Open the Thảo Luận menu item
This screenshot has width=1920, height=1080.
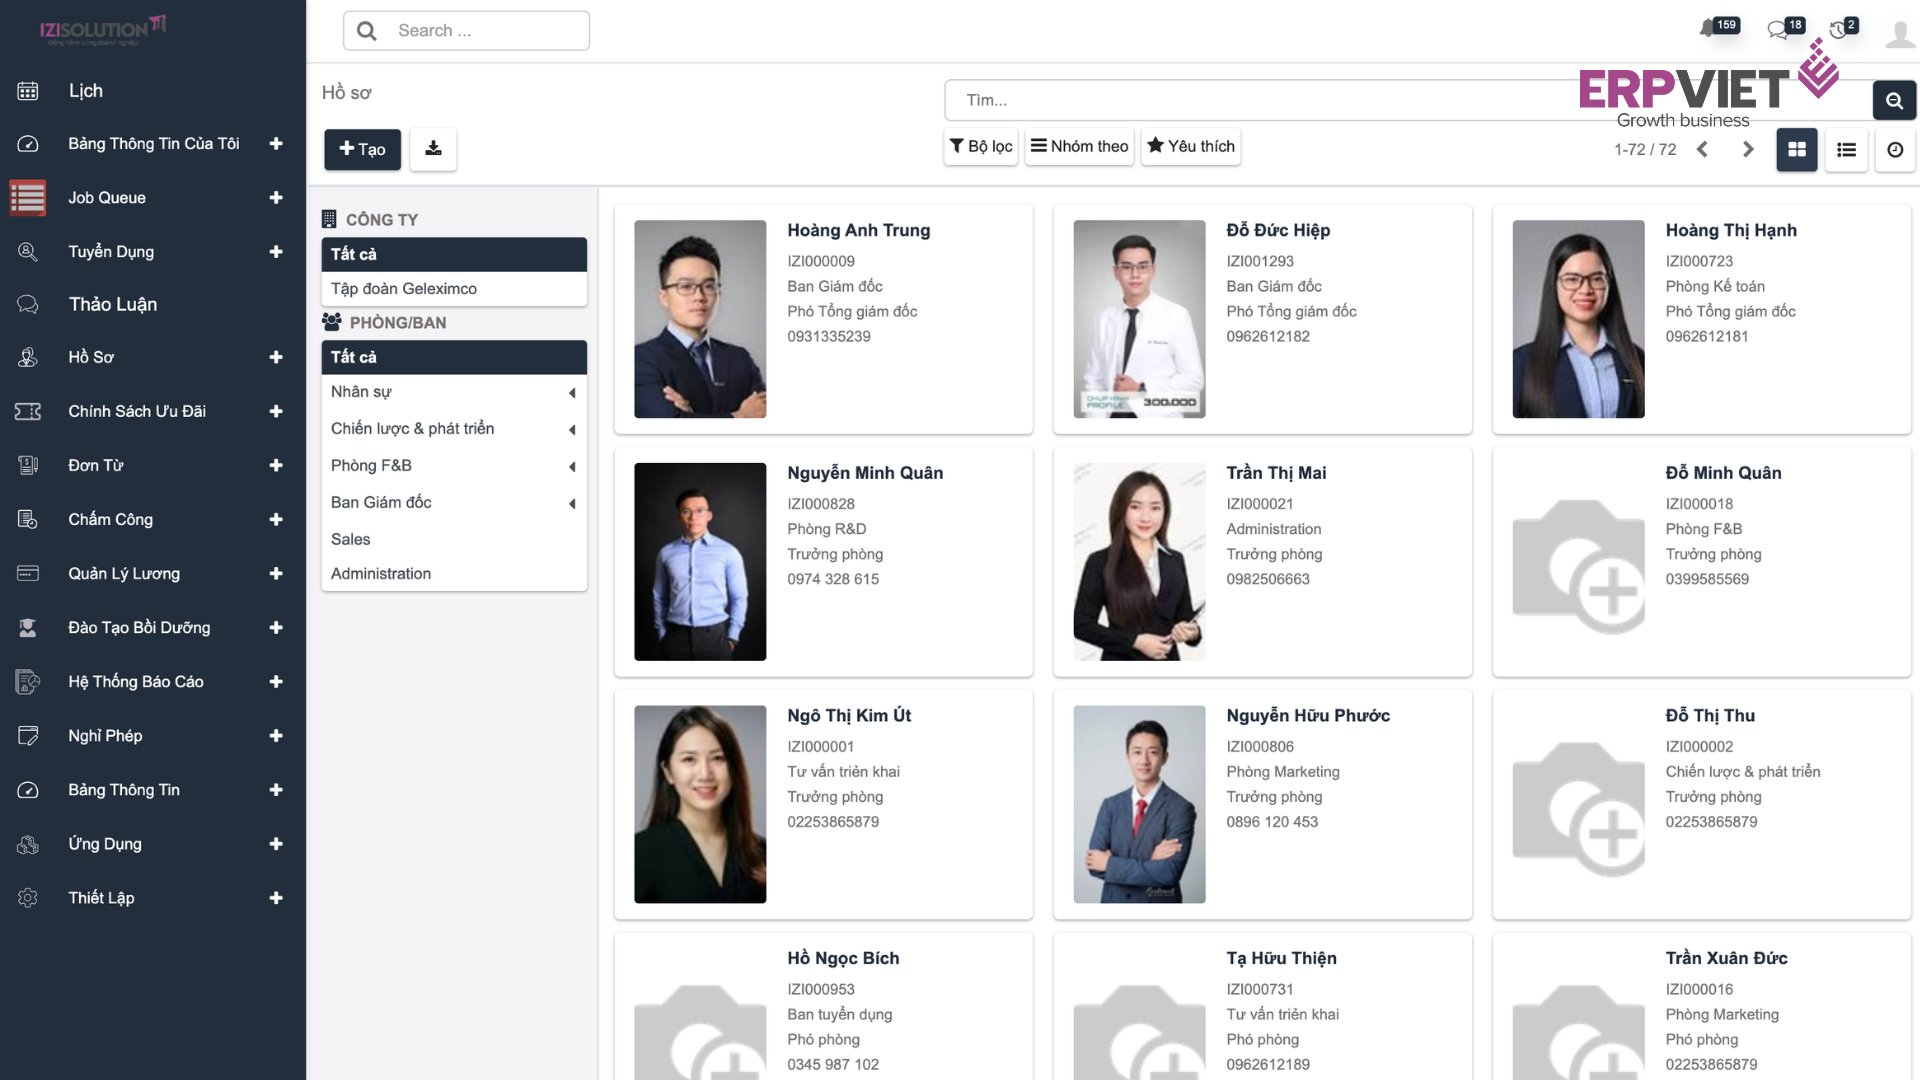coord(112,305)
